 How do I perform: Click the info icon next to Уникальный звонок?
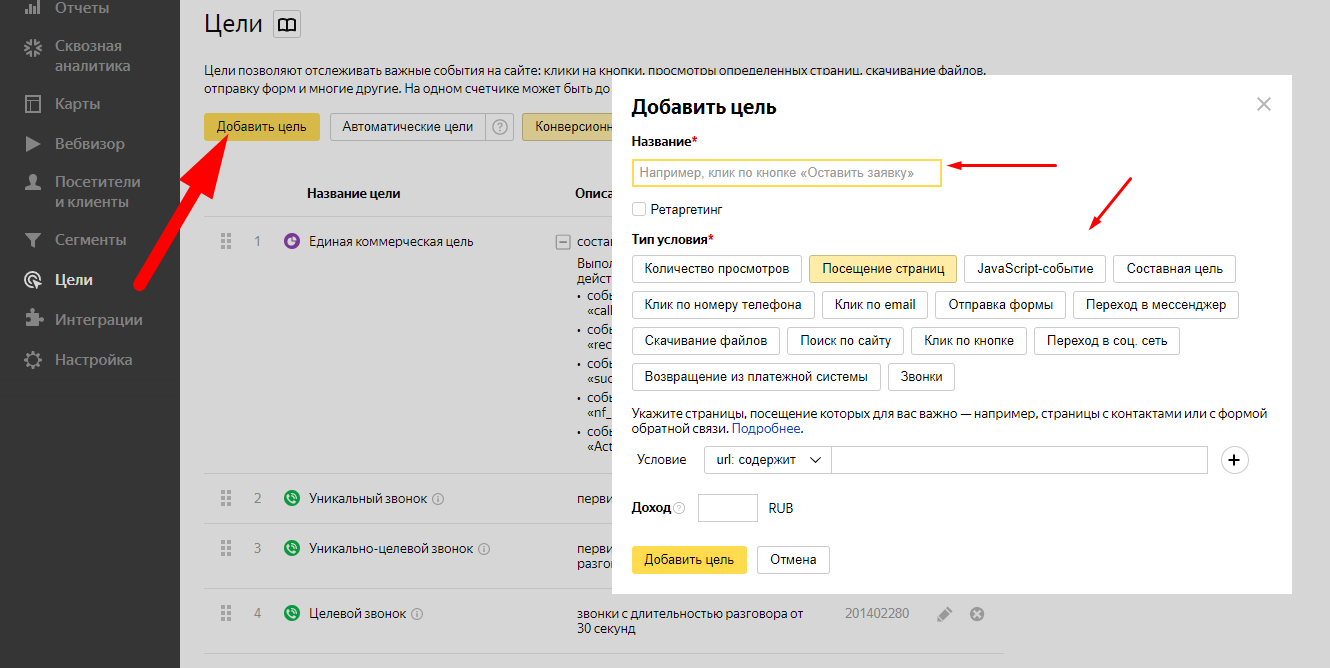438,498
